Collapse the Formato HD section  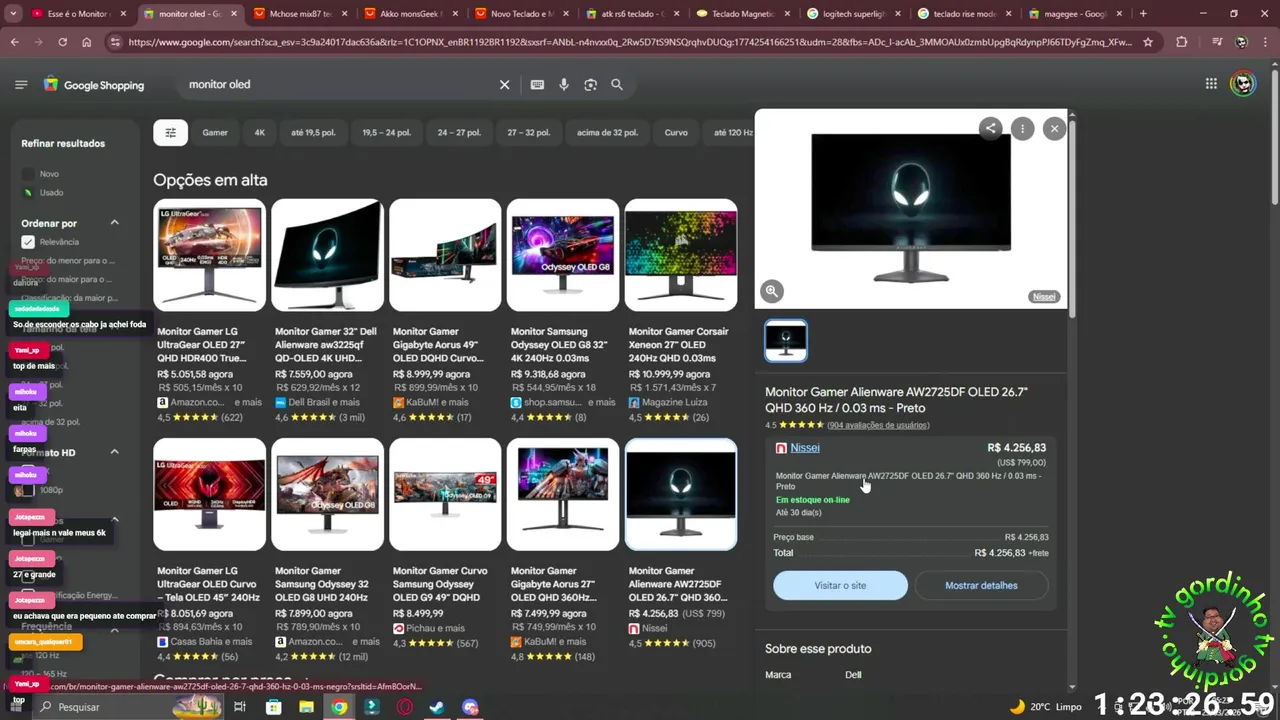click(x=114, y=452)
